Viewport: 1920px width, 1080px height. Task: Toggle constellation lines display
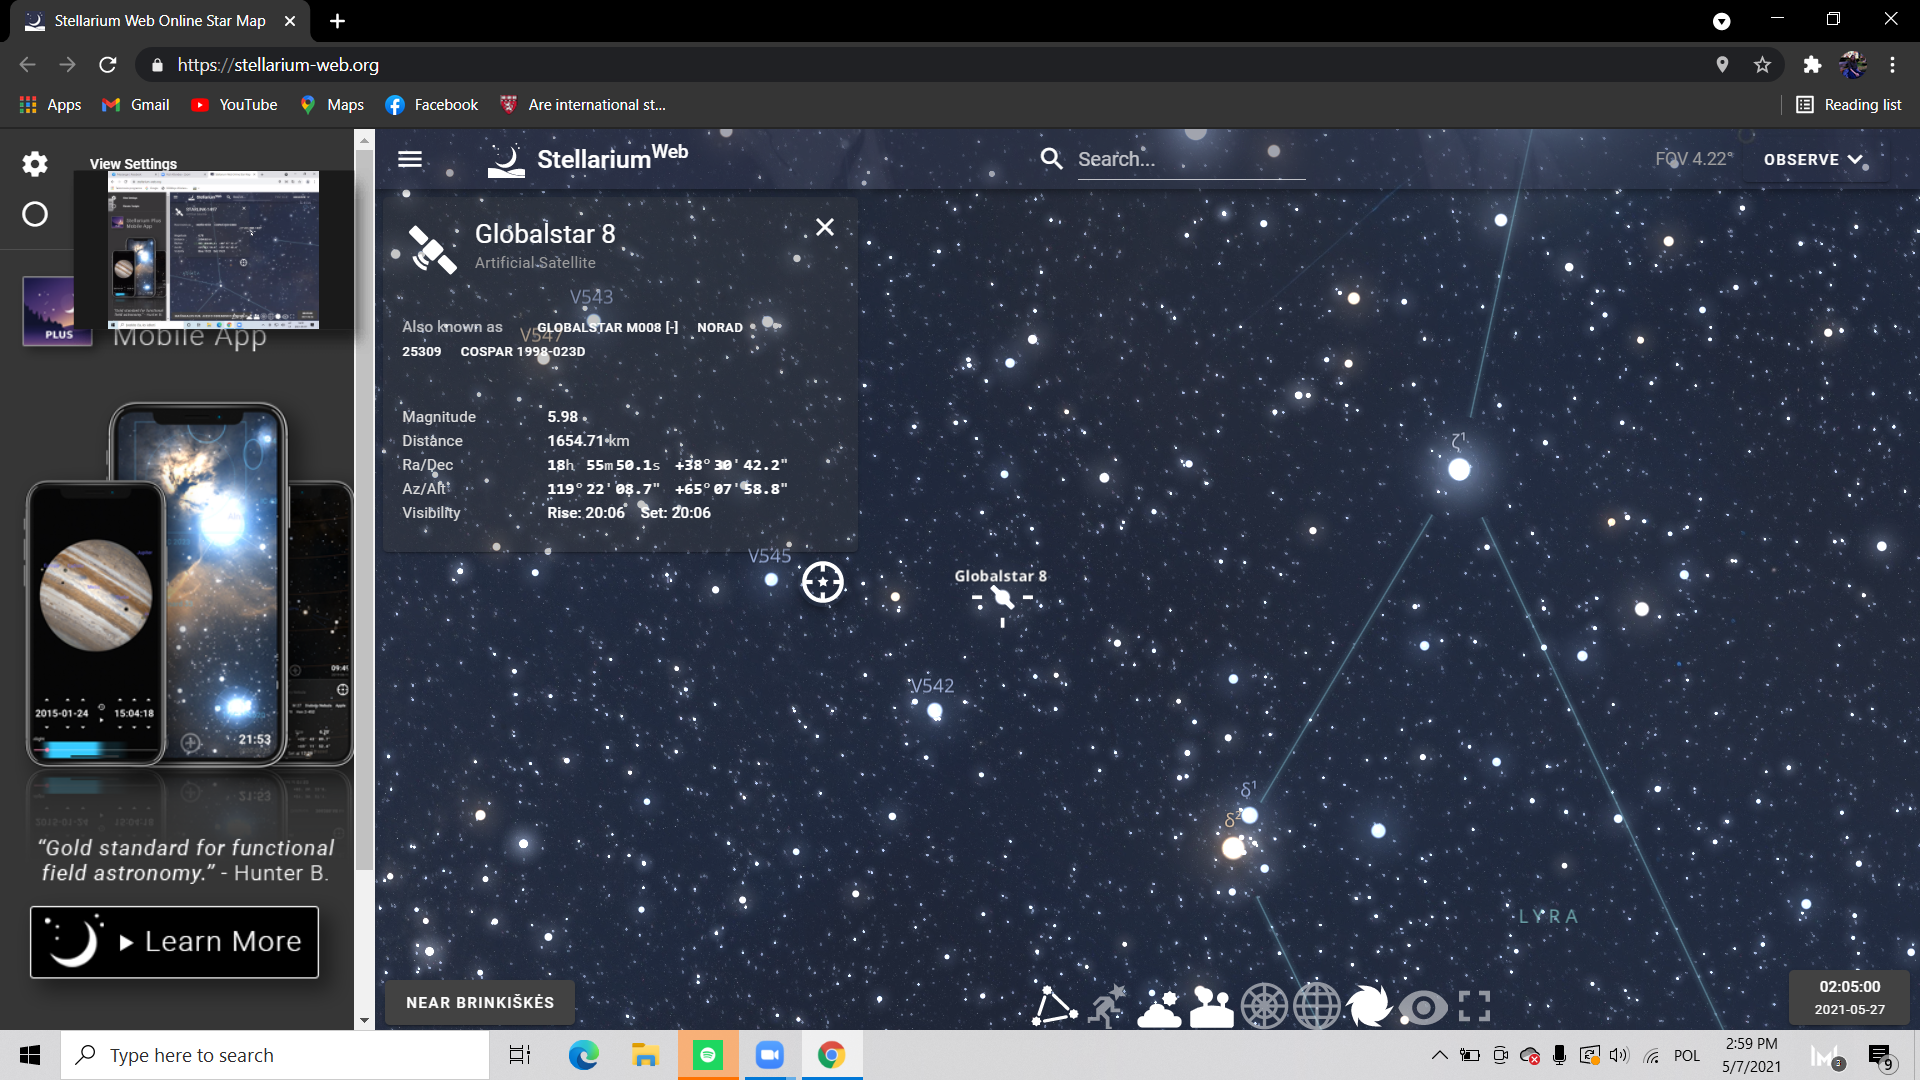point(1054,1006)
